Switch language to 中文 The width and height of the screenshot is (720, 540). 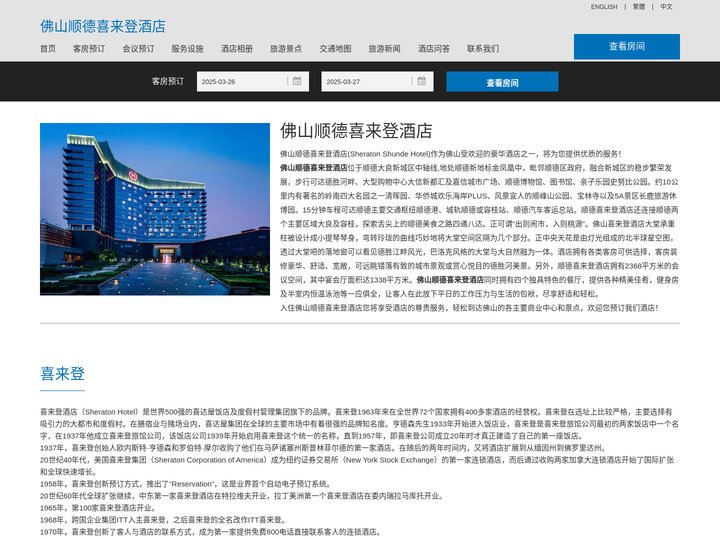[666, 7]
